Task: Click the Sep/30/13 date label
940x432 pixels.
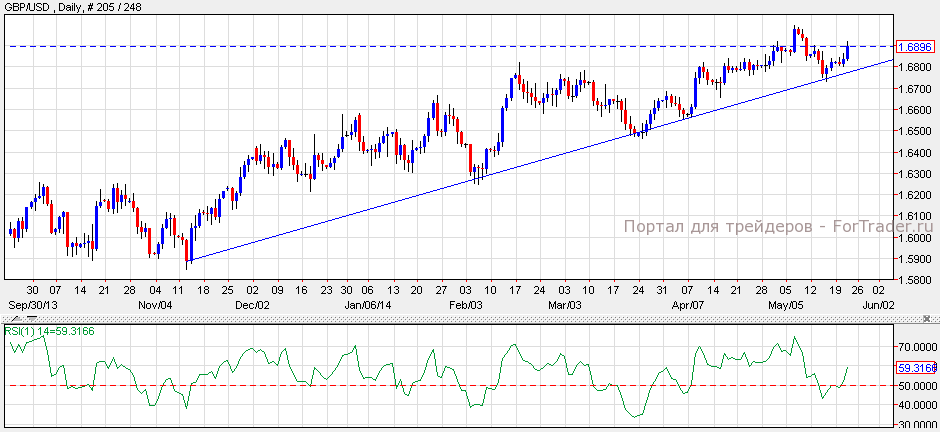Action: coord(33,304)
